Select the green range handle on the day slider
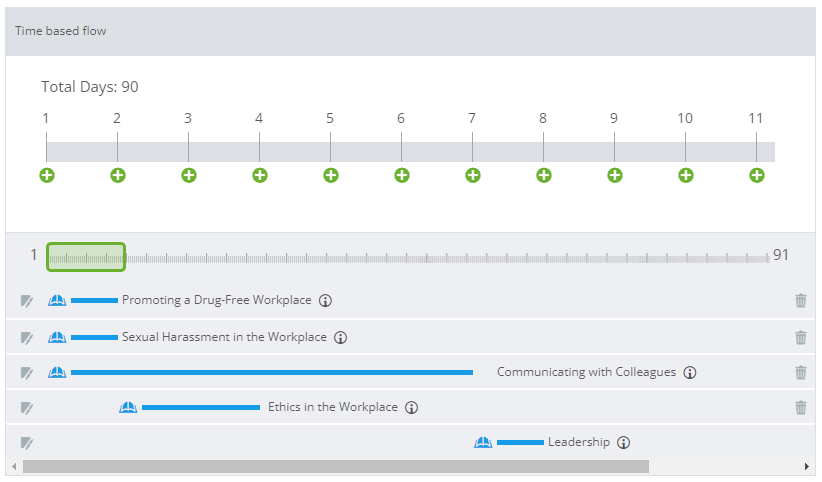This screenshot has width=822, height=482. click(x=86, y=257)
